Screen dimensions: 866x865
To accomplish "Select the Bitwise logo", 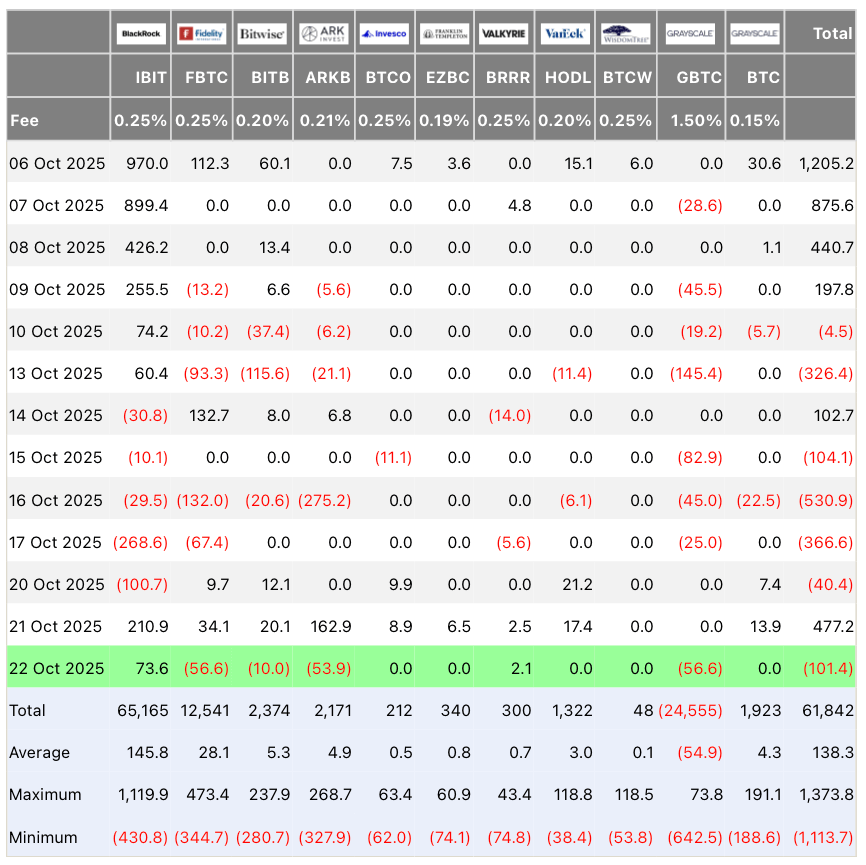I will click(x=262, y=34).
